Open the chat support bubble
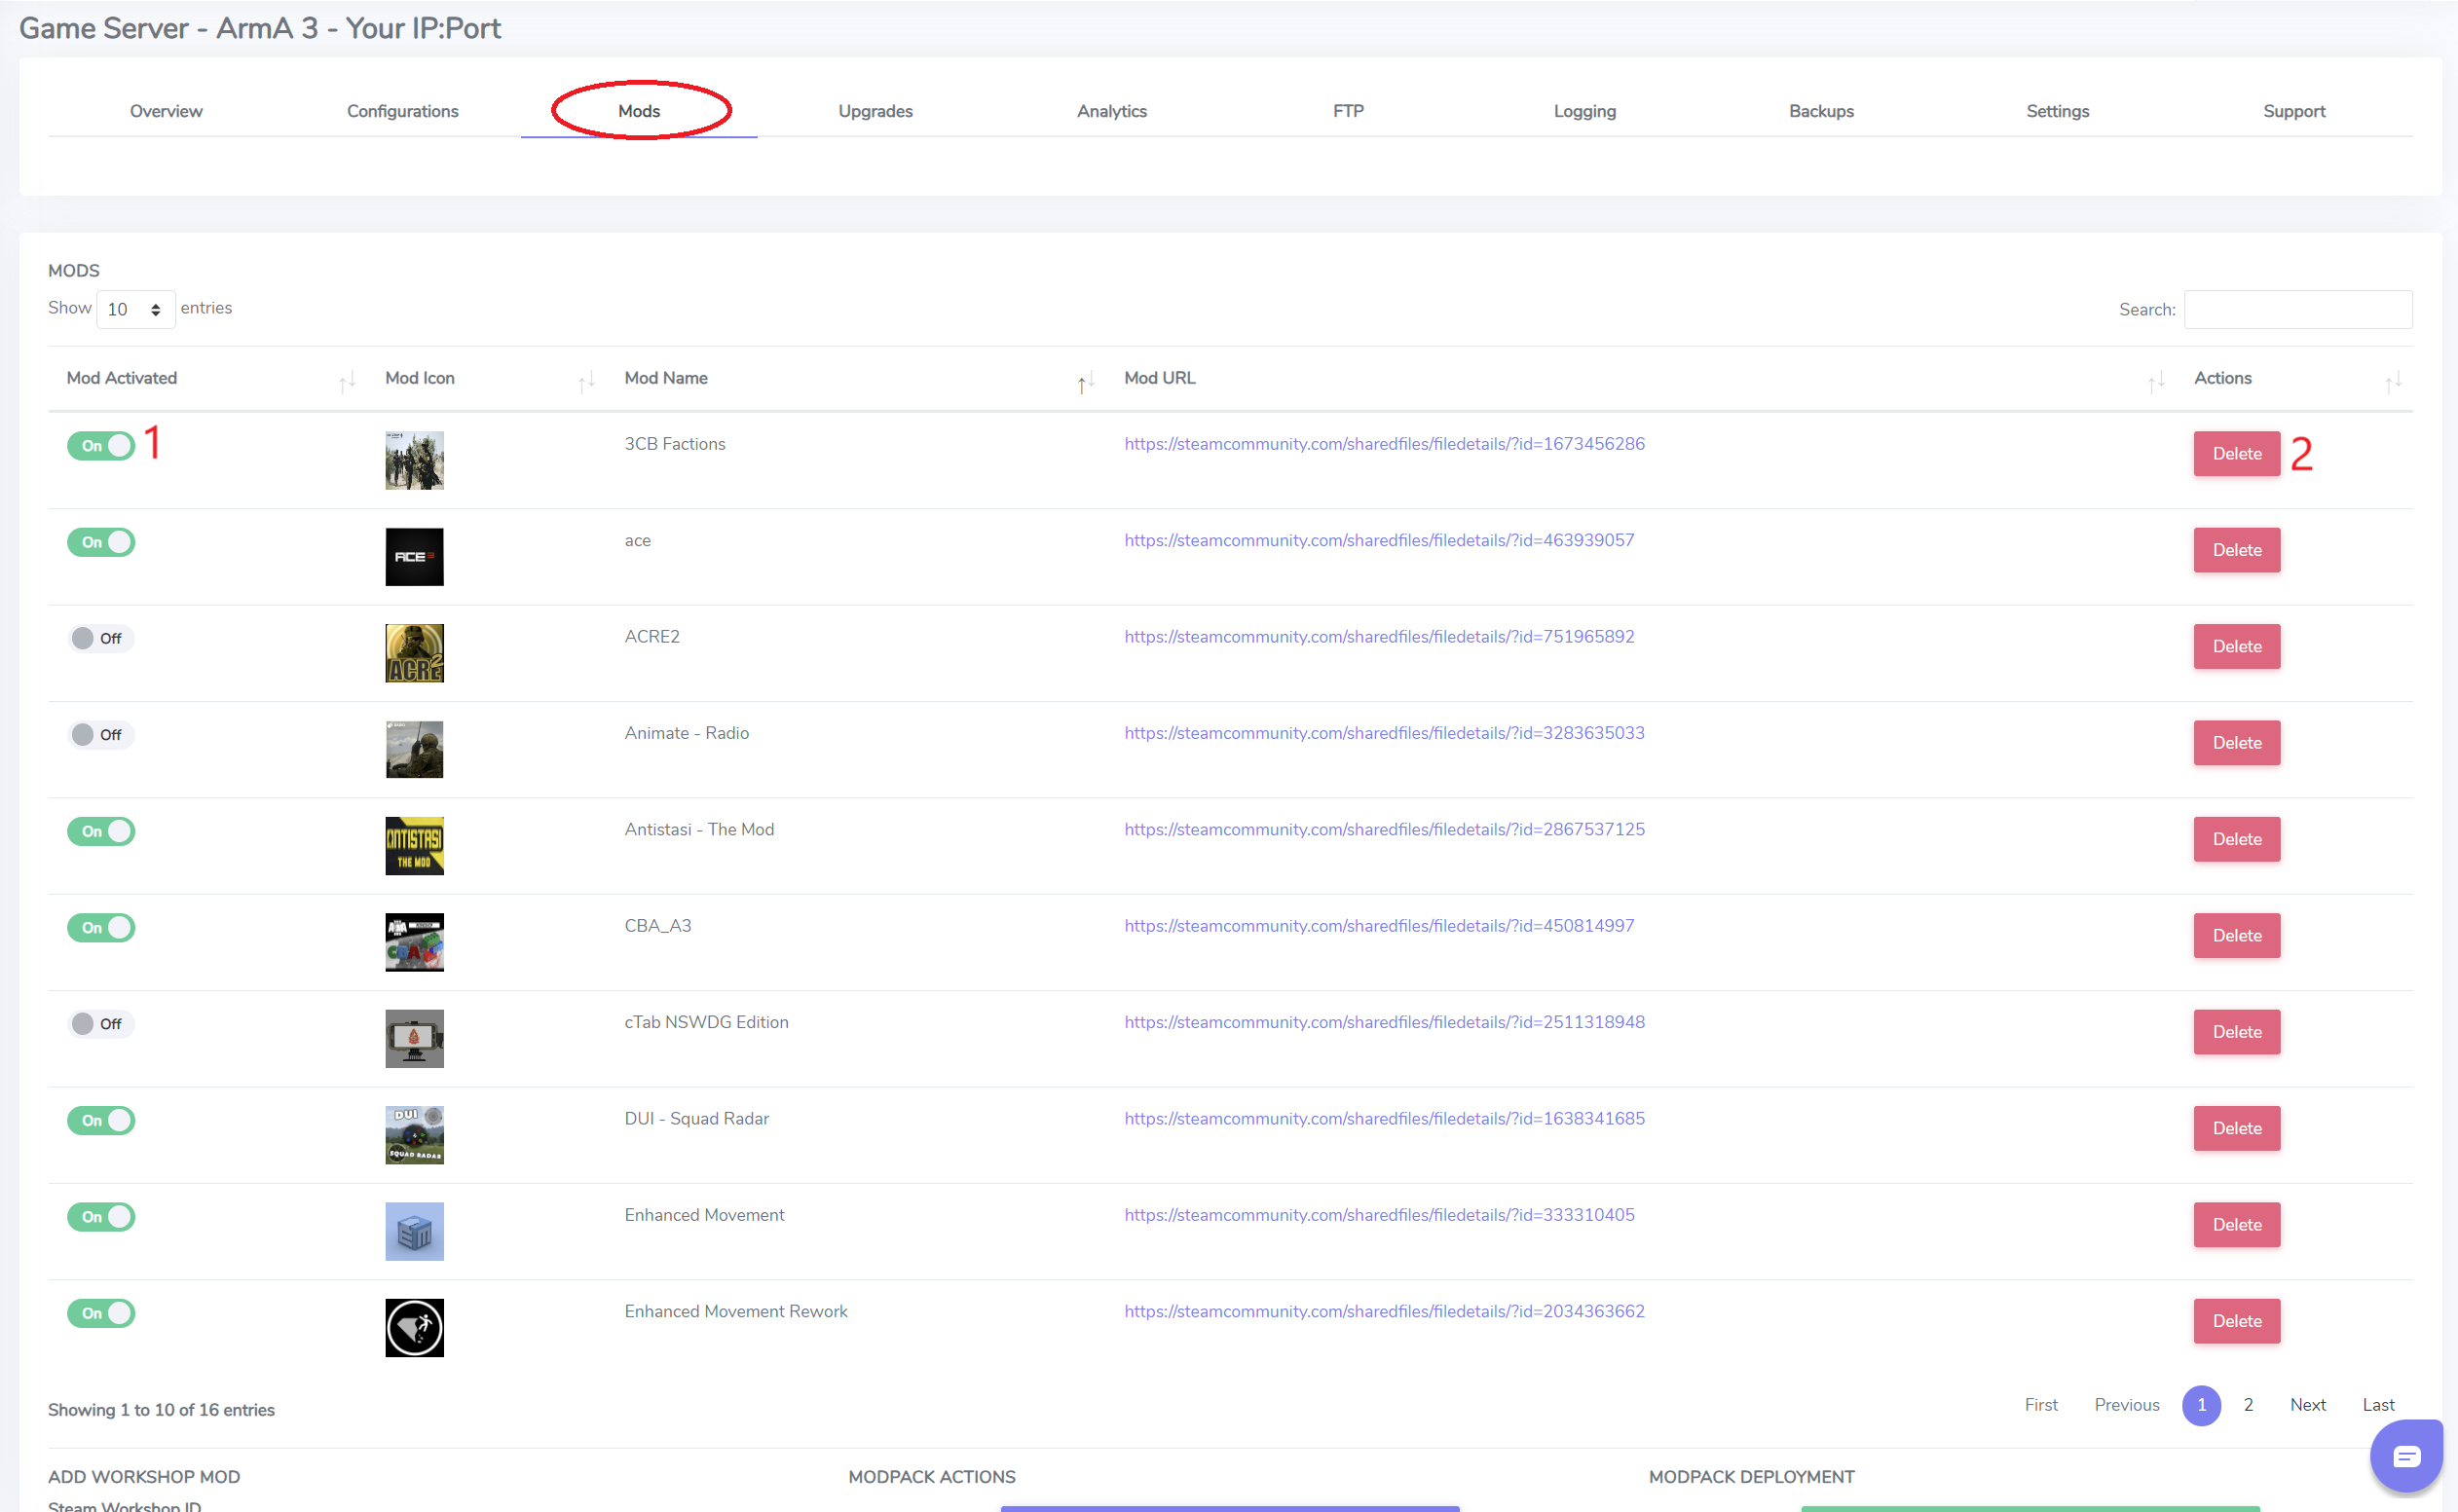This screenshot has width=2458, height=1512. pos(2406,1455)
